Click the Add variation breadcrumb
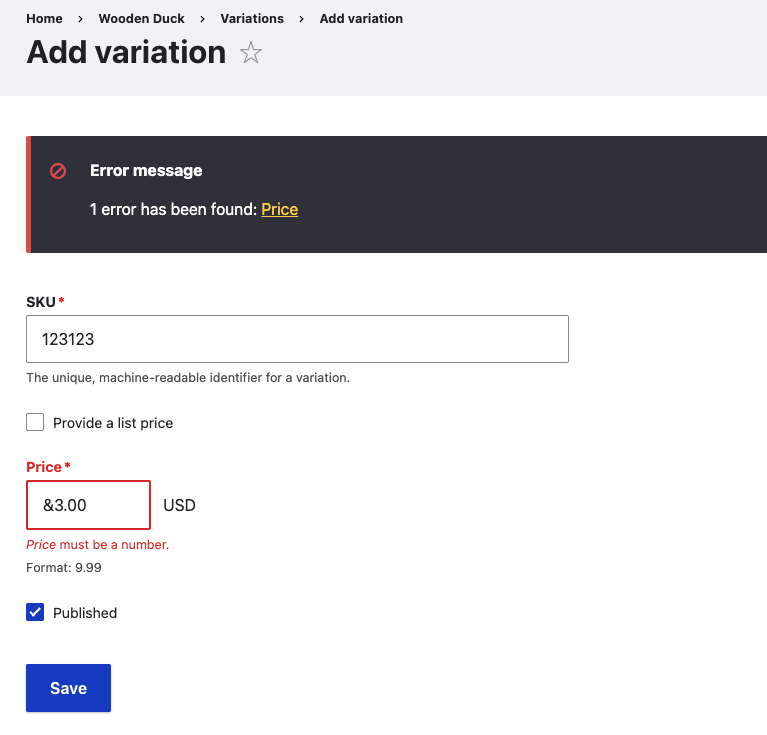Image resolution: width=767 pixels, height=735 pixels. (361, 19)
